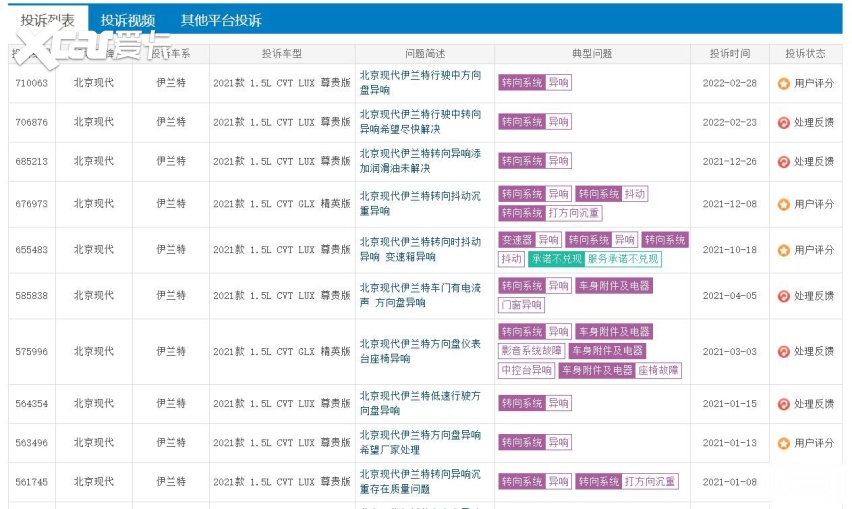Screen dimensions: 852x509
Task: Select complaint number 706876
Action: pyautogui.click(x=32, y=122)
